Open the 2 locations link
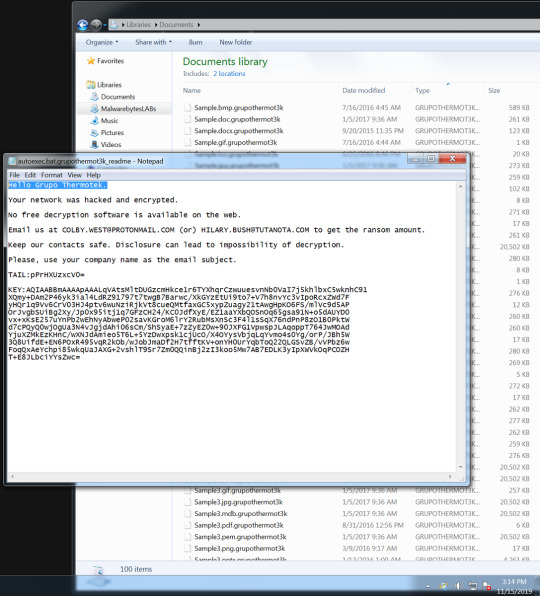The width and height of the screenshot is (540, 596). pyautogui.click(x=229, y=74)
